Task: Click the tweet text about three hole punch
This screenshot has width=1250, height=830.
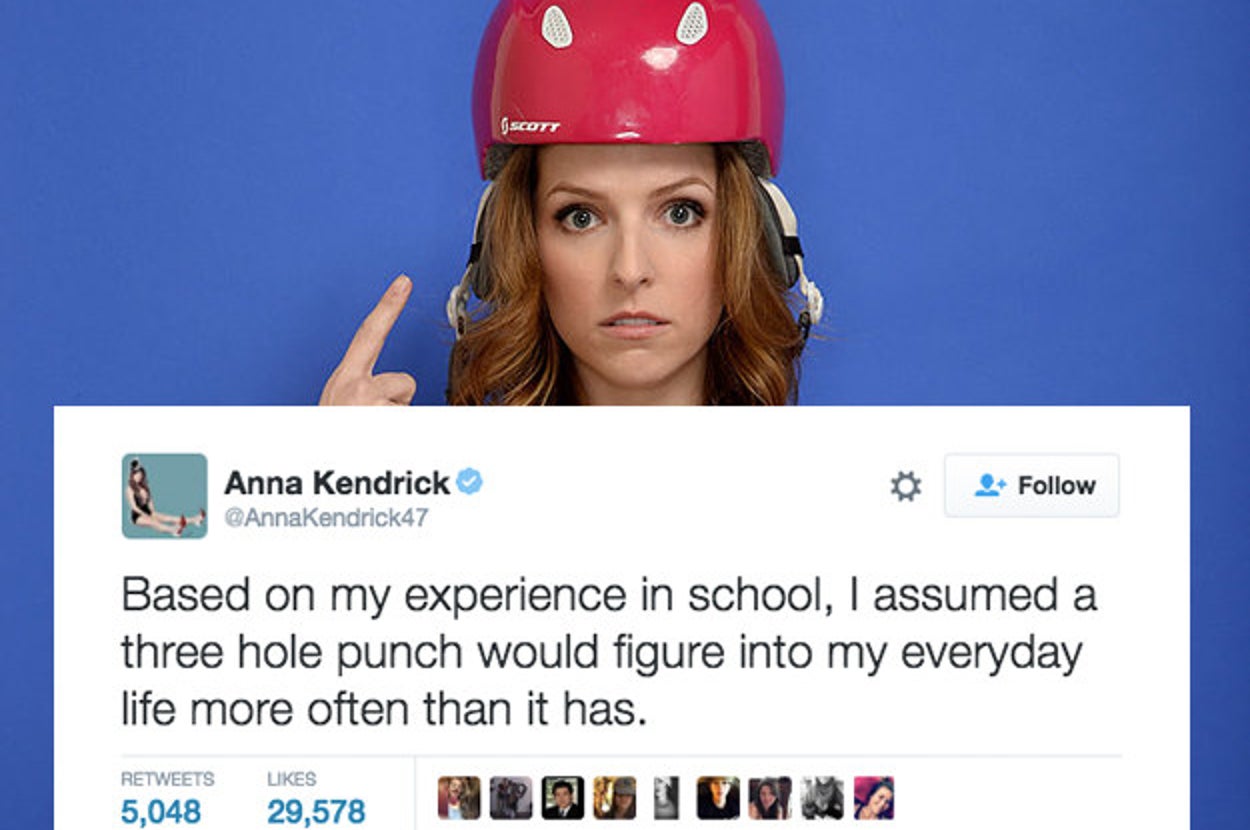Action: click(609, 652)
